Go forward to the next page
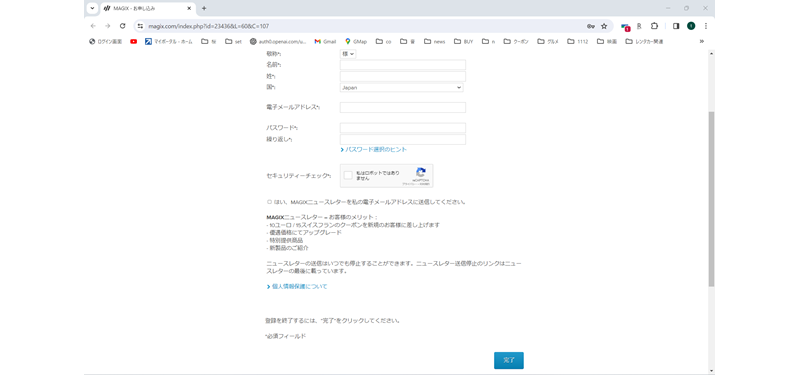The width and height of the screenshot is (800, 375). [107, 26]
